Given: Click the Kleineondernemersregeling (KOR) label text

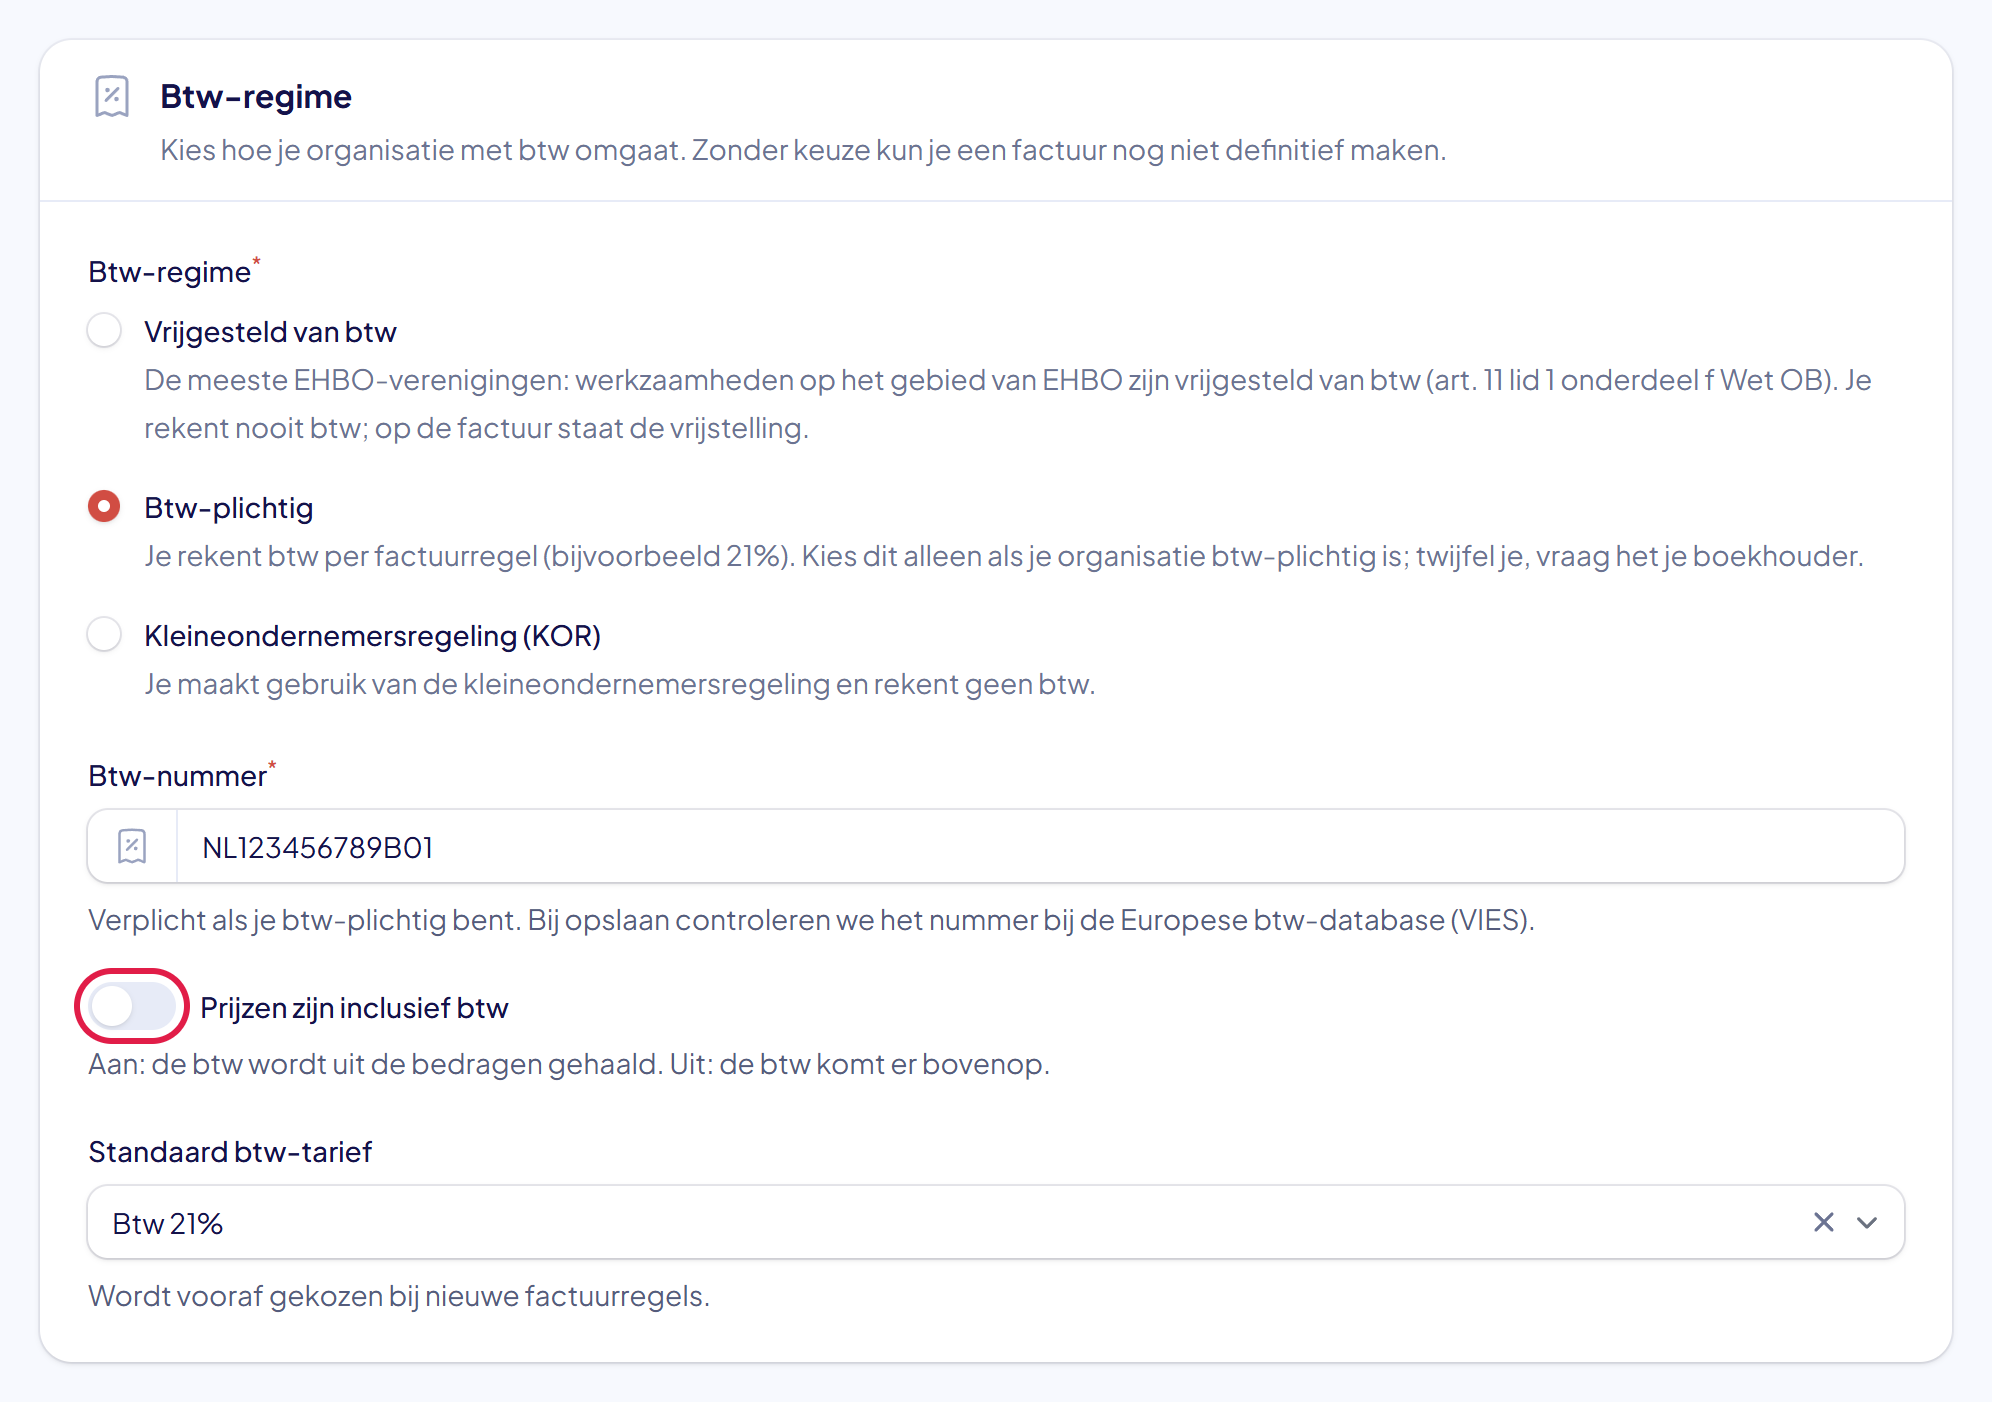Looking at the screenshot, I should coord(372,635).
